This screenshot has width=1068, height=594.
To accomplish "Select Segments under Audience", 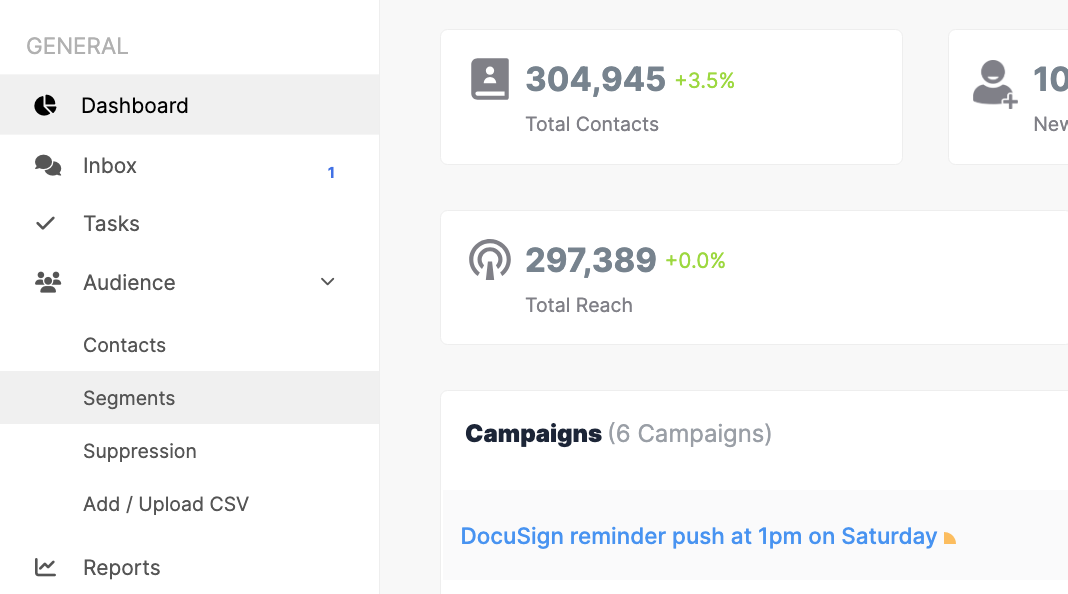I will coord(129,398).
